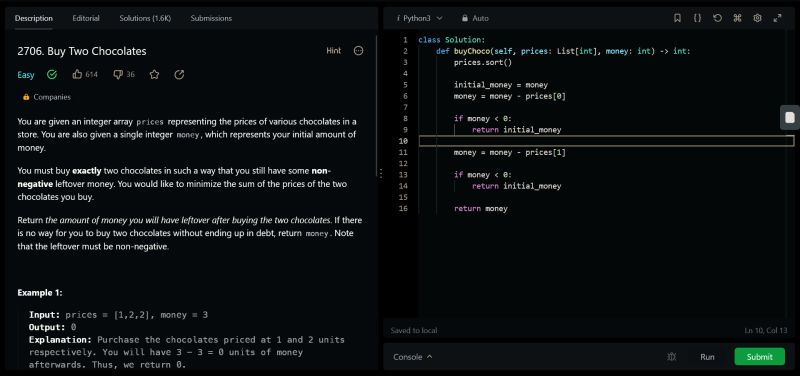The width and height of the screenshot is (800, 376).
Task: Click the curly braces format code icon
Action: pos(697,18)
